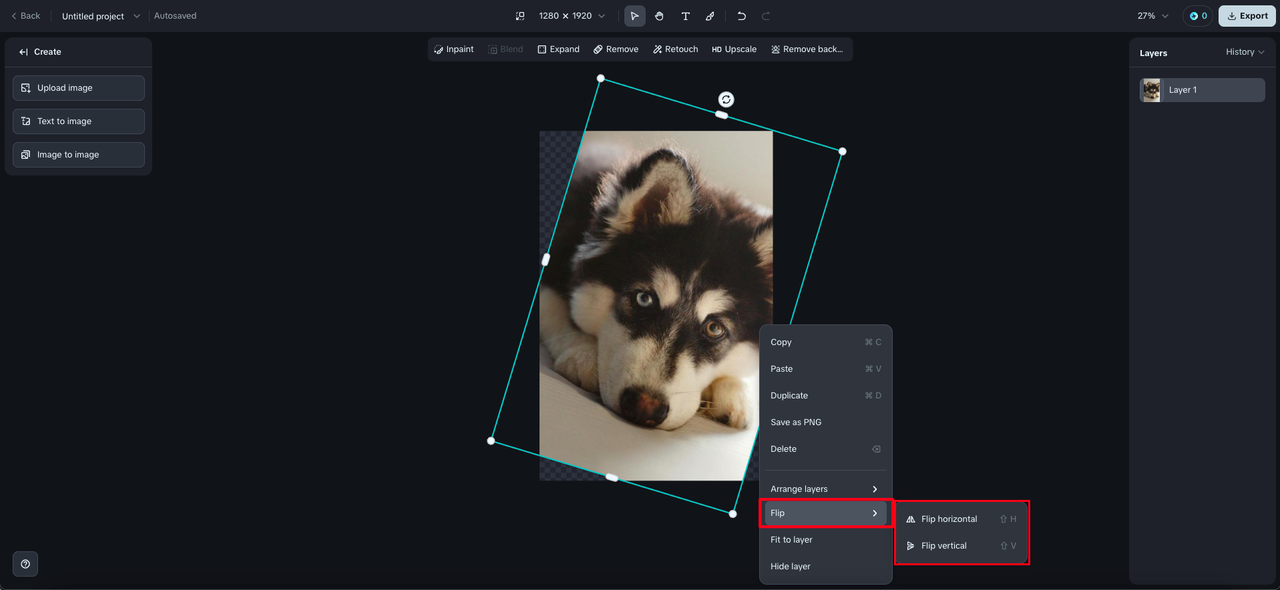
Task: Click the Autosaved status text
Action: (175, 16)
